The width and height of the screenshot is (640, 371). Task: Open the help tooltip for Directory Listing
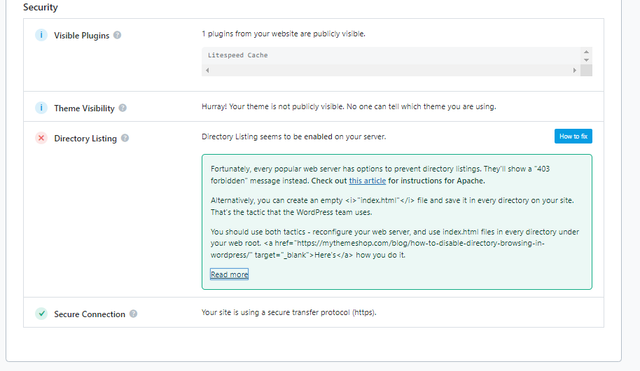pyautogui.click(x=125, y=138)
